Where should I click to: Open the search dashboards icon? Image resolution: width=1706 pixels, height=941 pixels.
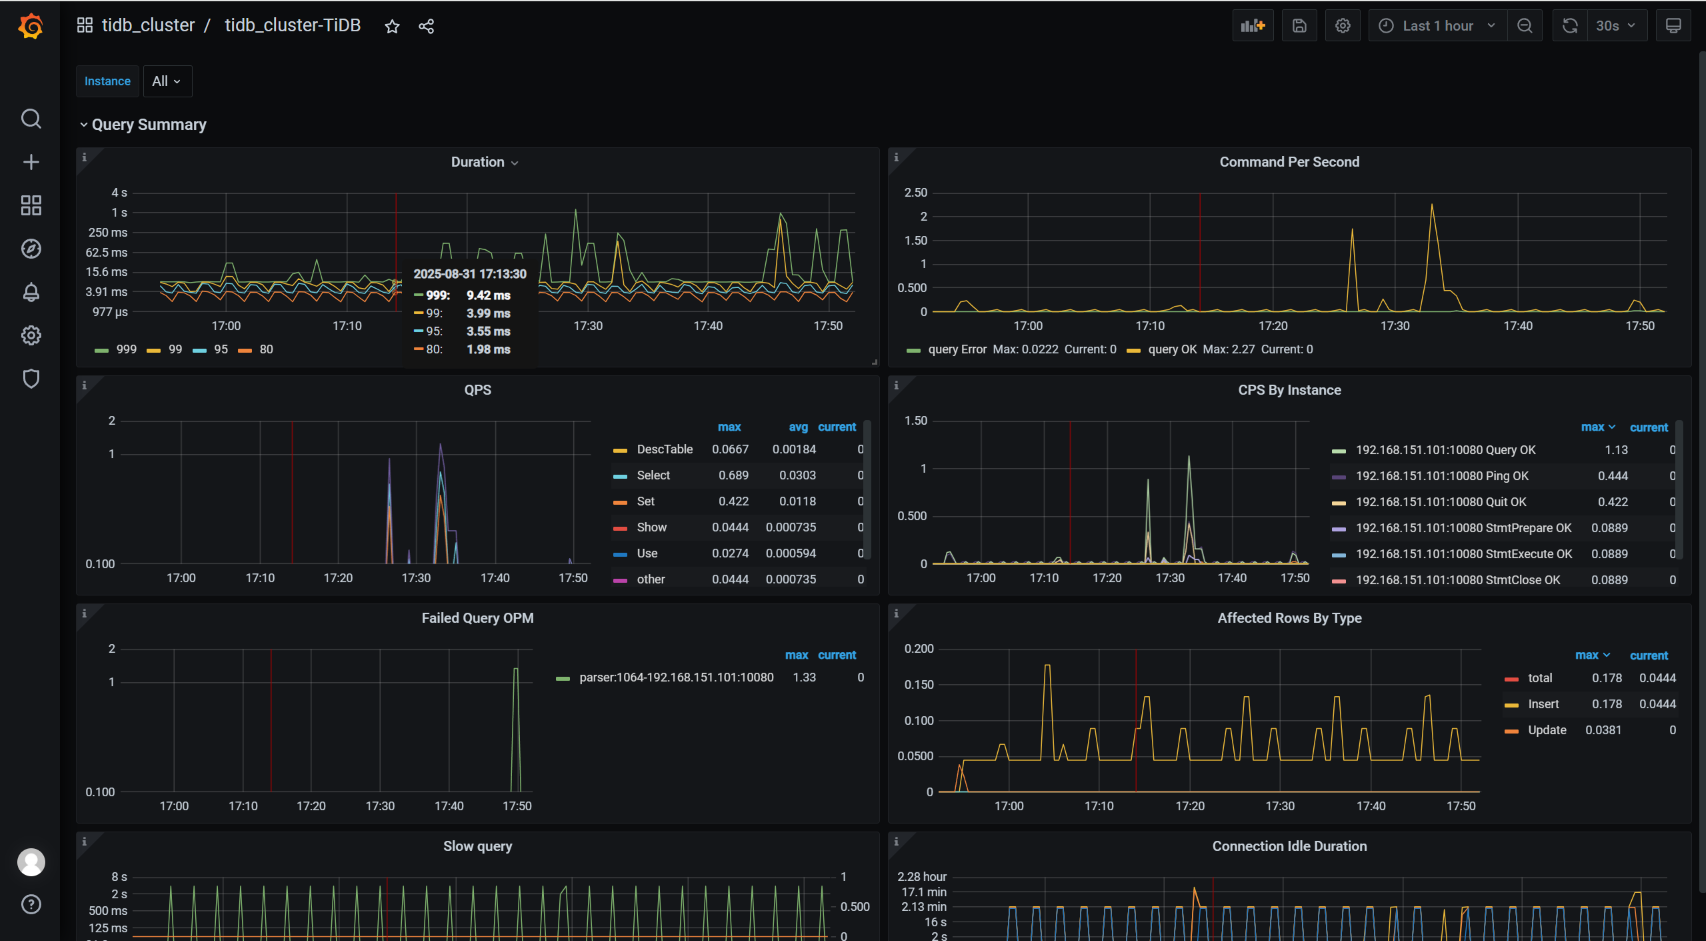coord(31,119)
